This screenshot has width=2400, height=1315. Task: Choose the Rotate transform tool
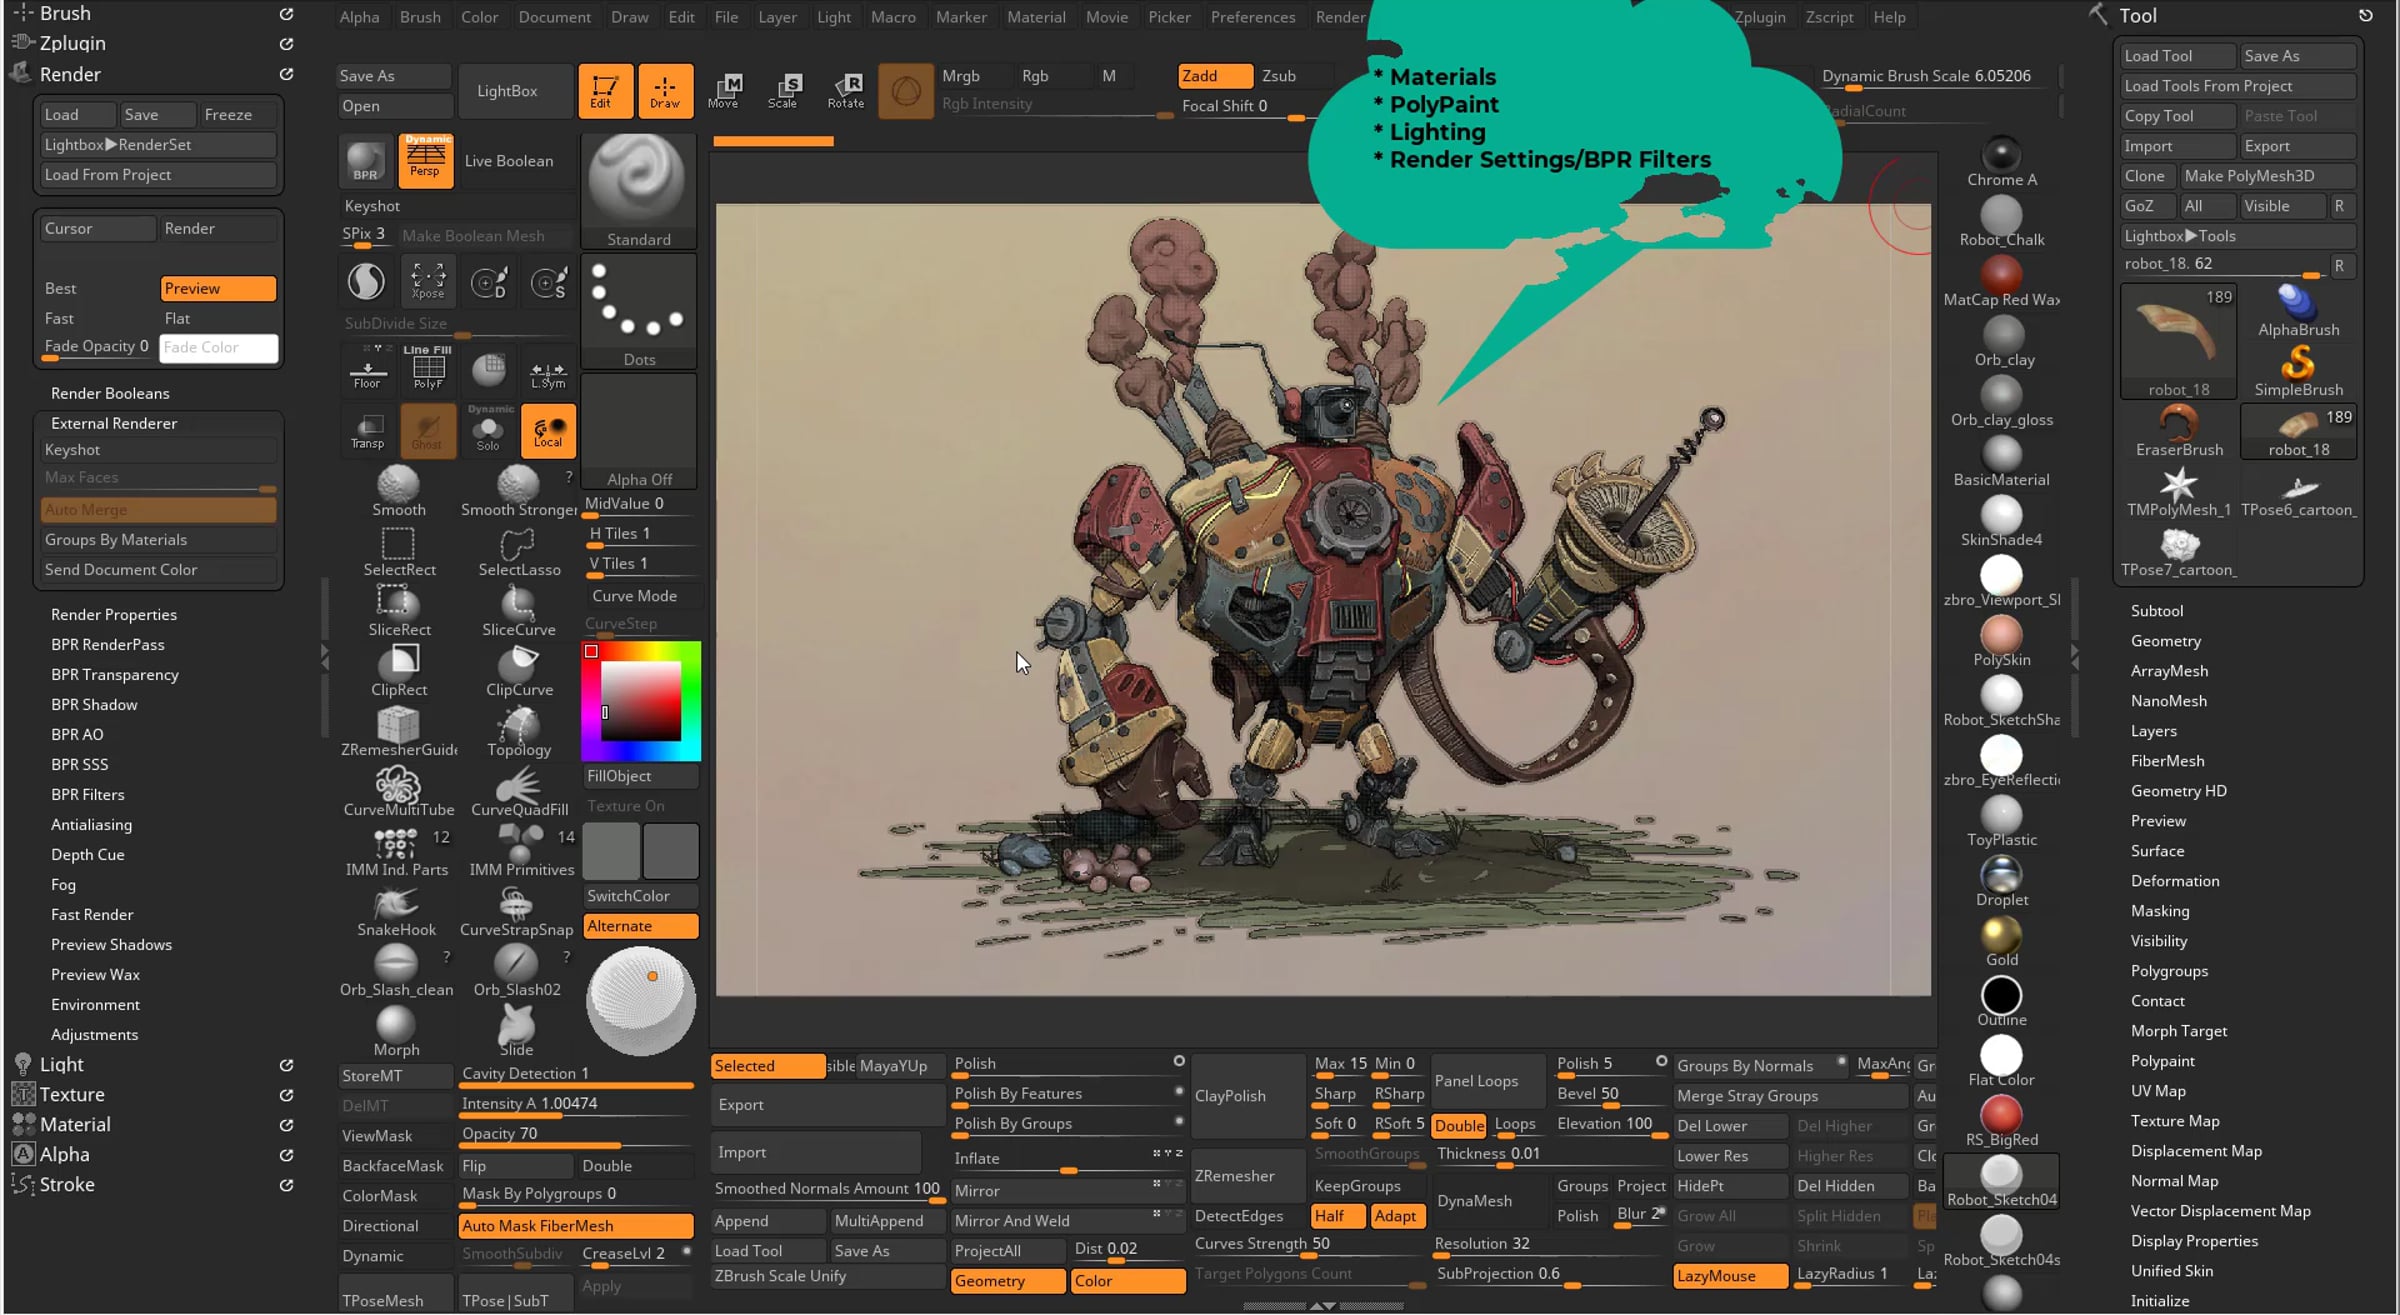(x=845, y=91)
